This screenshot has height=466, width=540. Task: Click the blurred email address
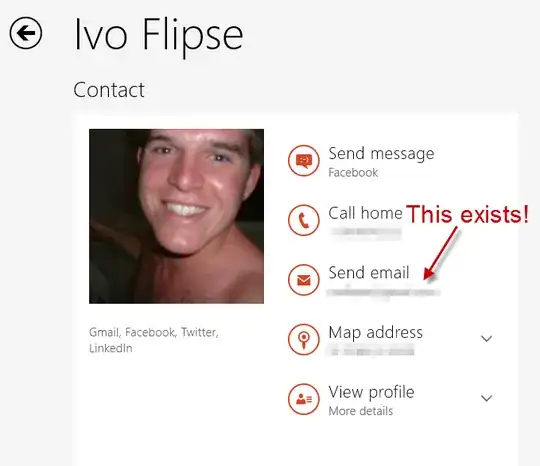click(x=383, y=292)
